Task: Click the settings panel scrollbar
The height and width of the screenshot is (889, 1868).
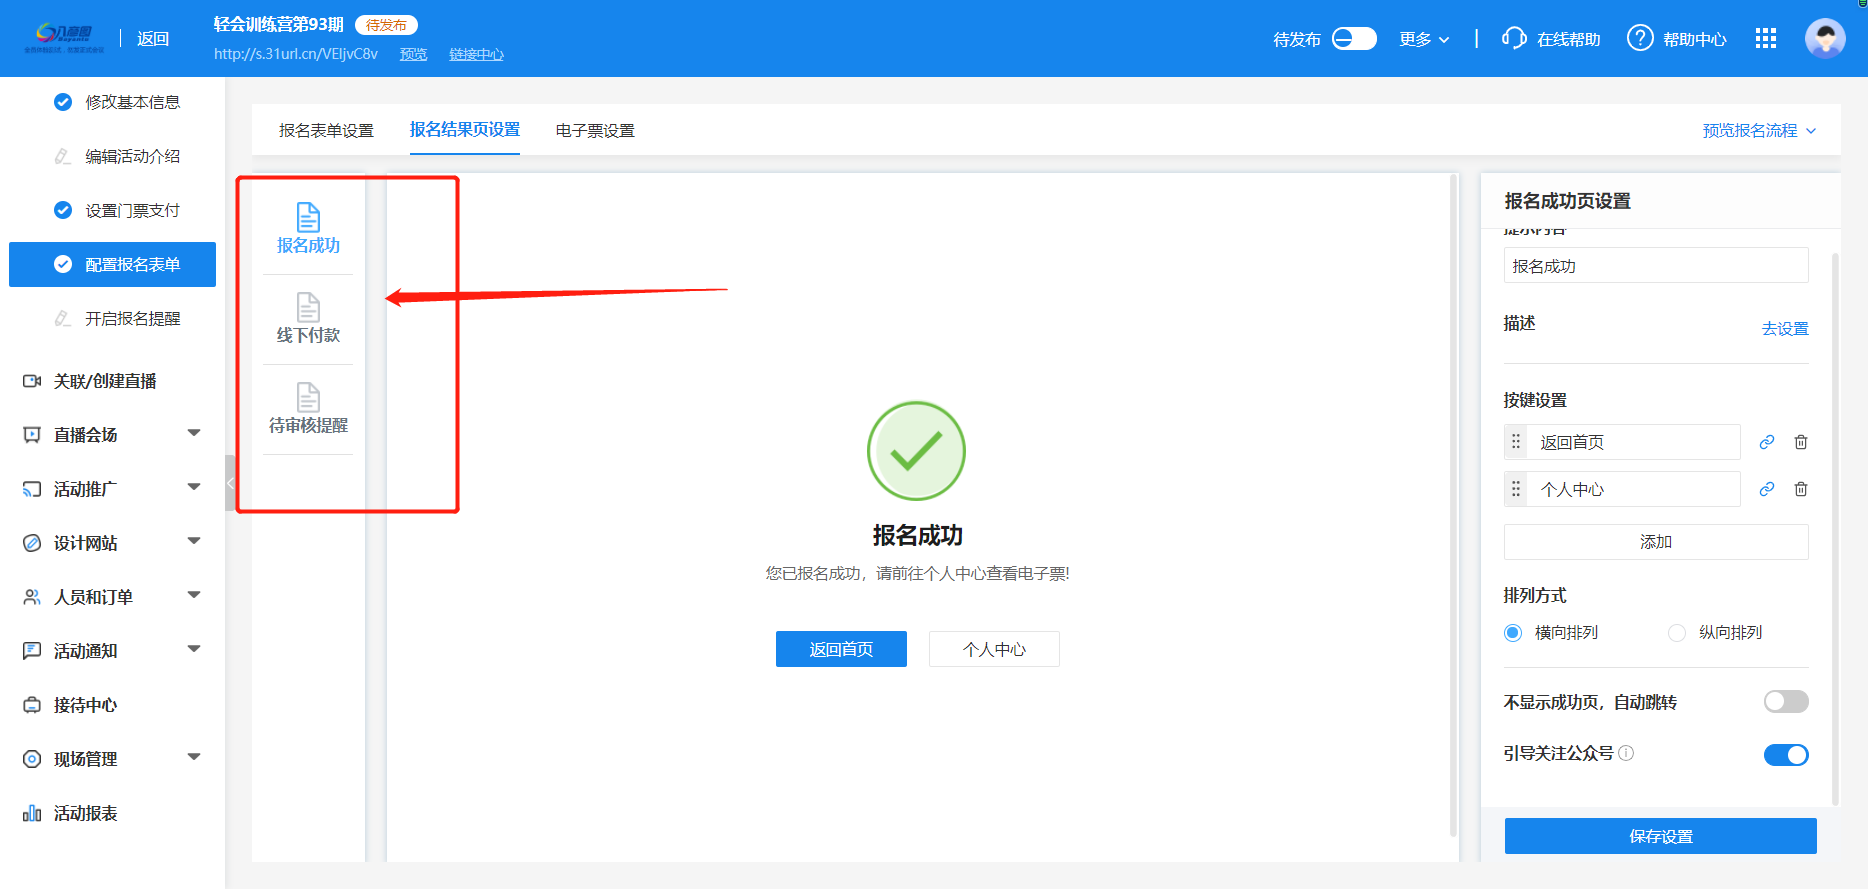Action: pyautogui.click(x=1835, y=528)
